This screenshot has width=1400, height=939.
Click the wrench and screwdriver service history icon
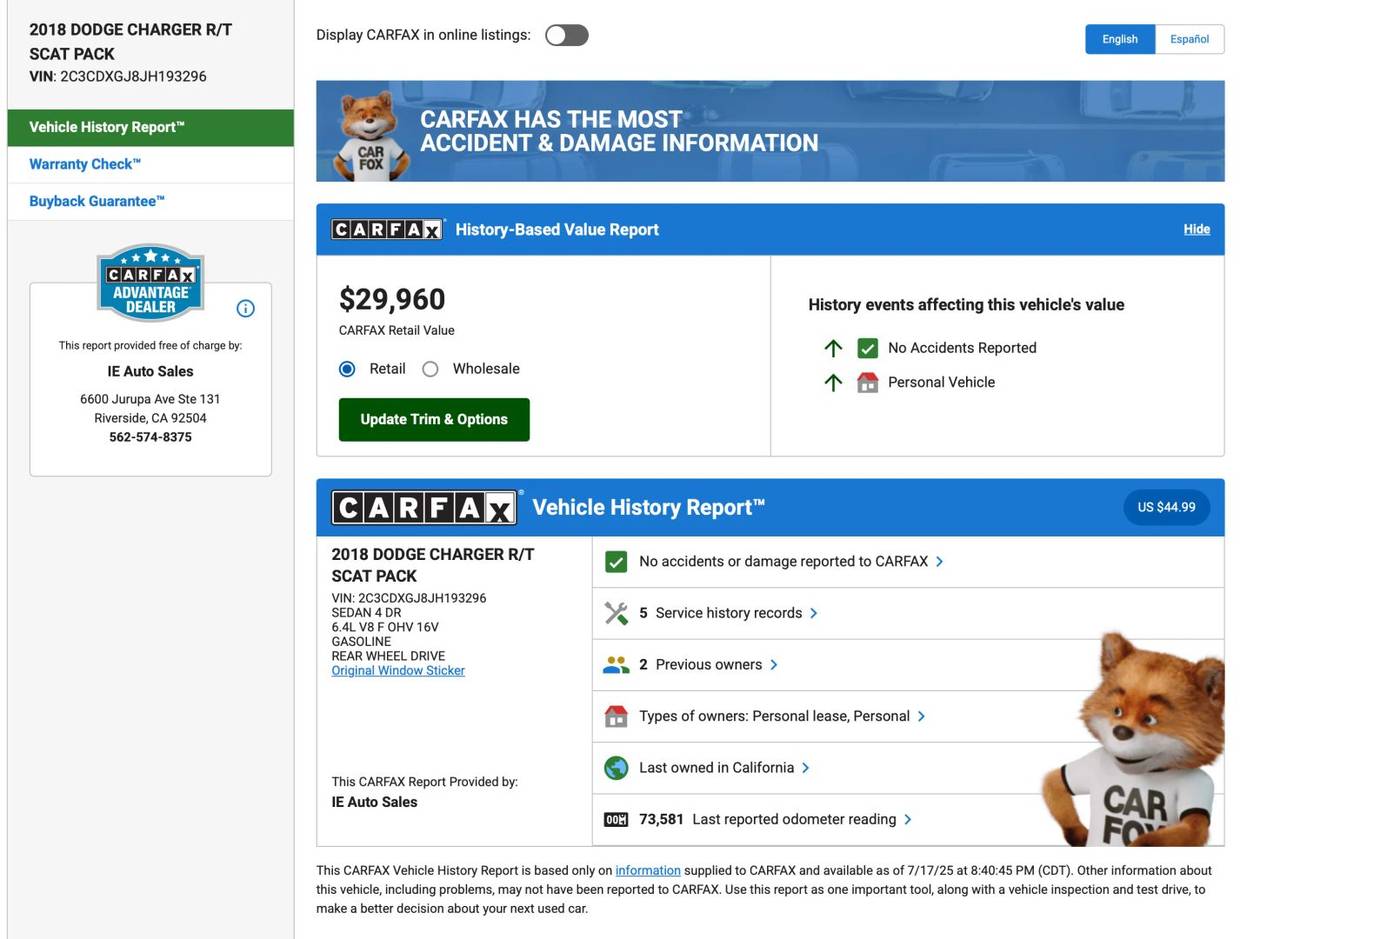[616, 613]
